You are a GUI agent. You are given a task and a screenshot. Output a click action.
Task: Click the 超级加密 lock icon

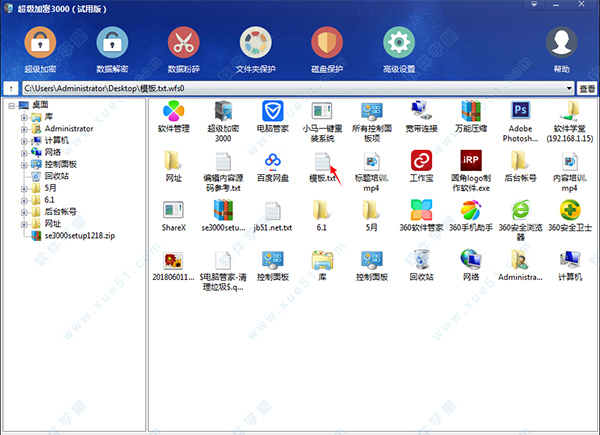[x=41, y=44]
